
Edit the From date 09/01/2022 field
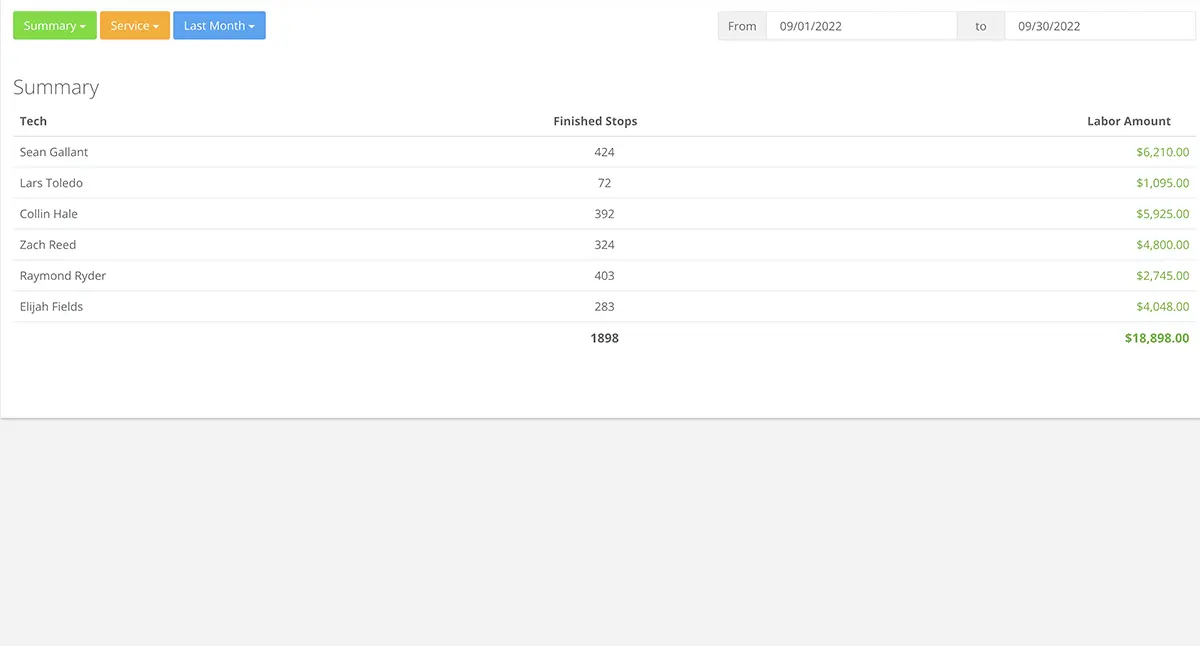[x=861, y=26]
